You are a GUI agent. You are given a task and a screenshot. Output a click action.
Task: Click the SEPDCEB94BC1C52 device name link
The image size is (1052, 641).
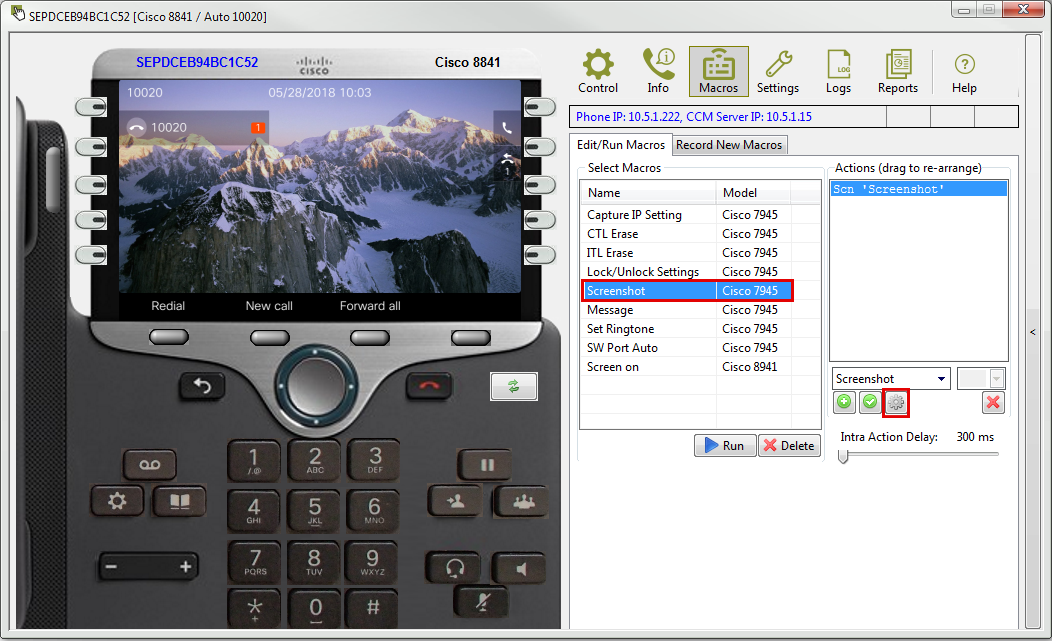pyautogui.click(x=197, y=62)
